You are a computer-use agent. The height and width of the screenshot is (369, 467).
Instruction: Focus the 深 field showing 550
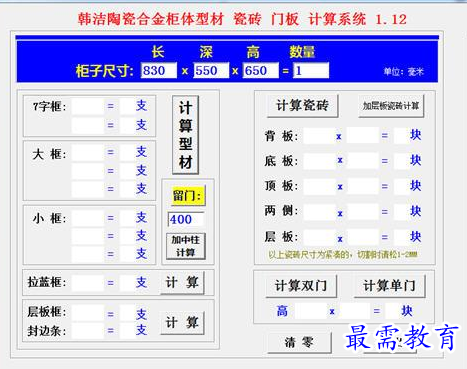[211, 71]
